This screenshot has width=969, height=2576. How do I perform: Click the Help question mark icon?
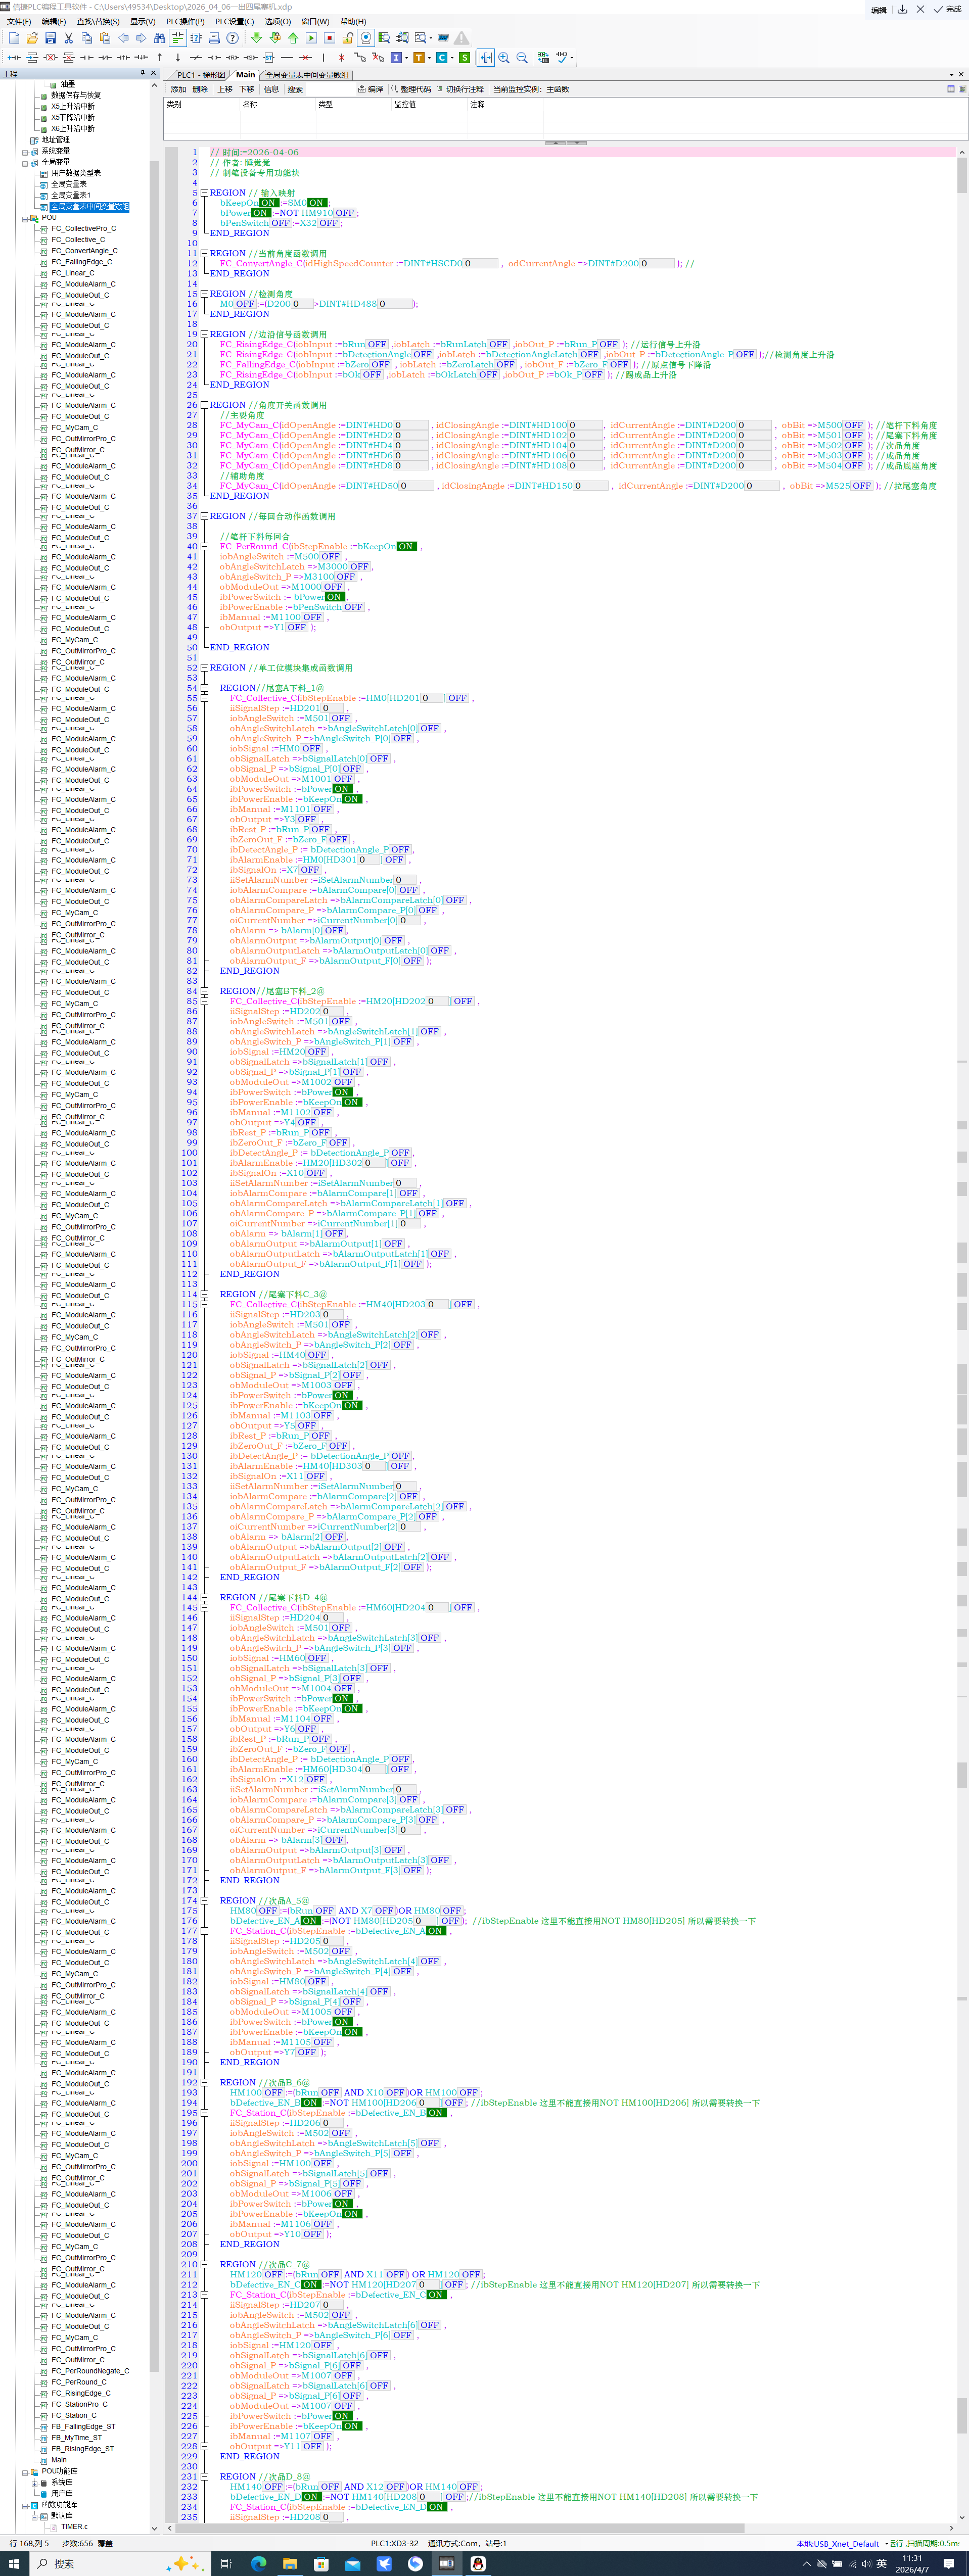tap(232, 38)
